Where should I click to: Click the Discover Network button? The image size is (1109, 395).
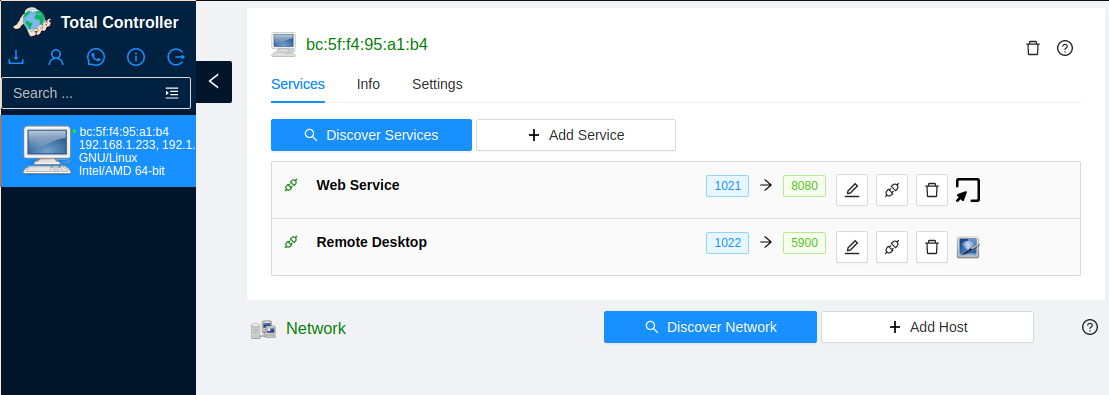pos(710,327)
